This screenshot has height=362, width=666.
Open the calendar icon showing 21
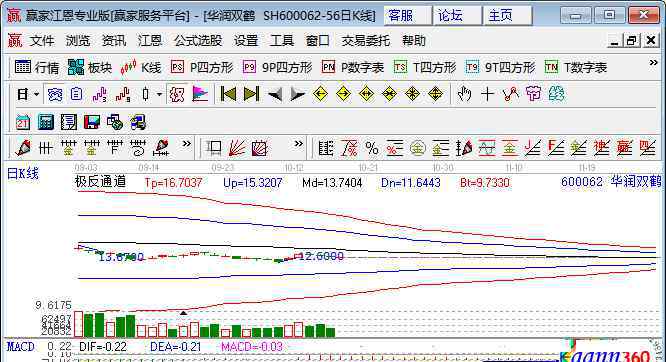[23, 122]
